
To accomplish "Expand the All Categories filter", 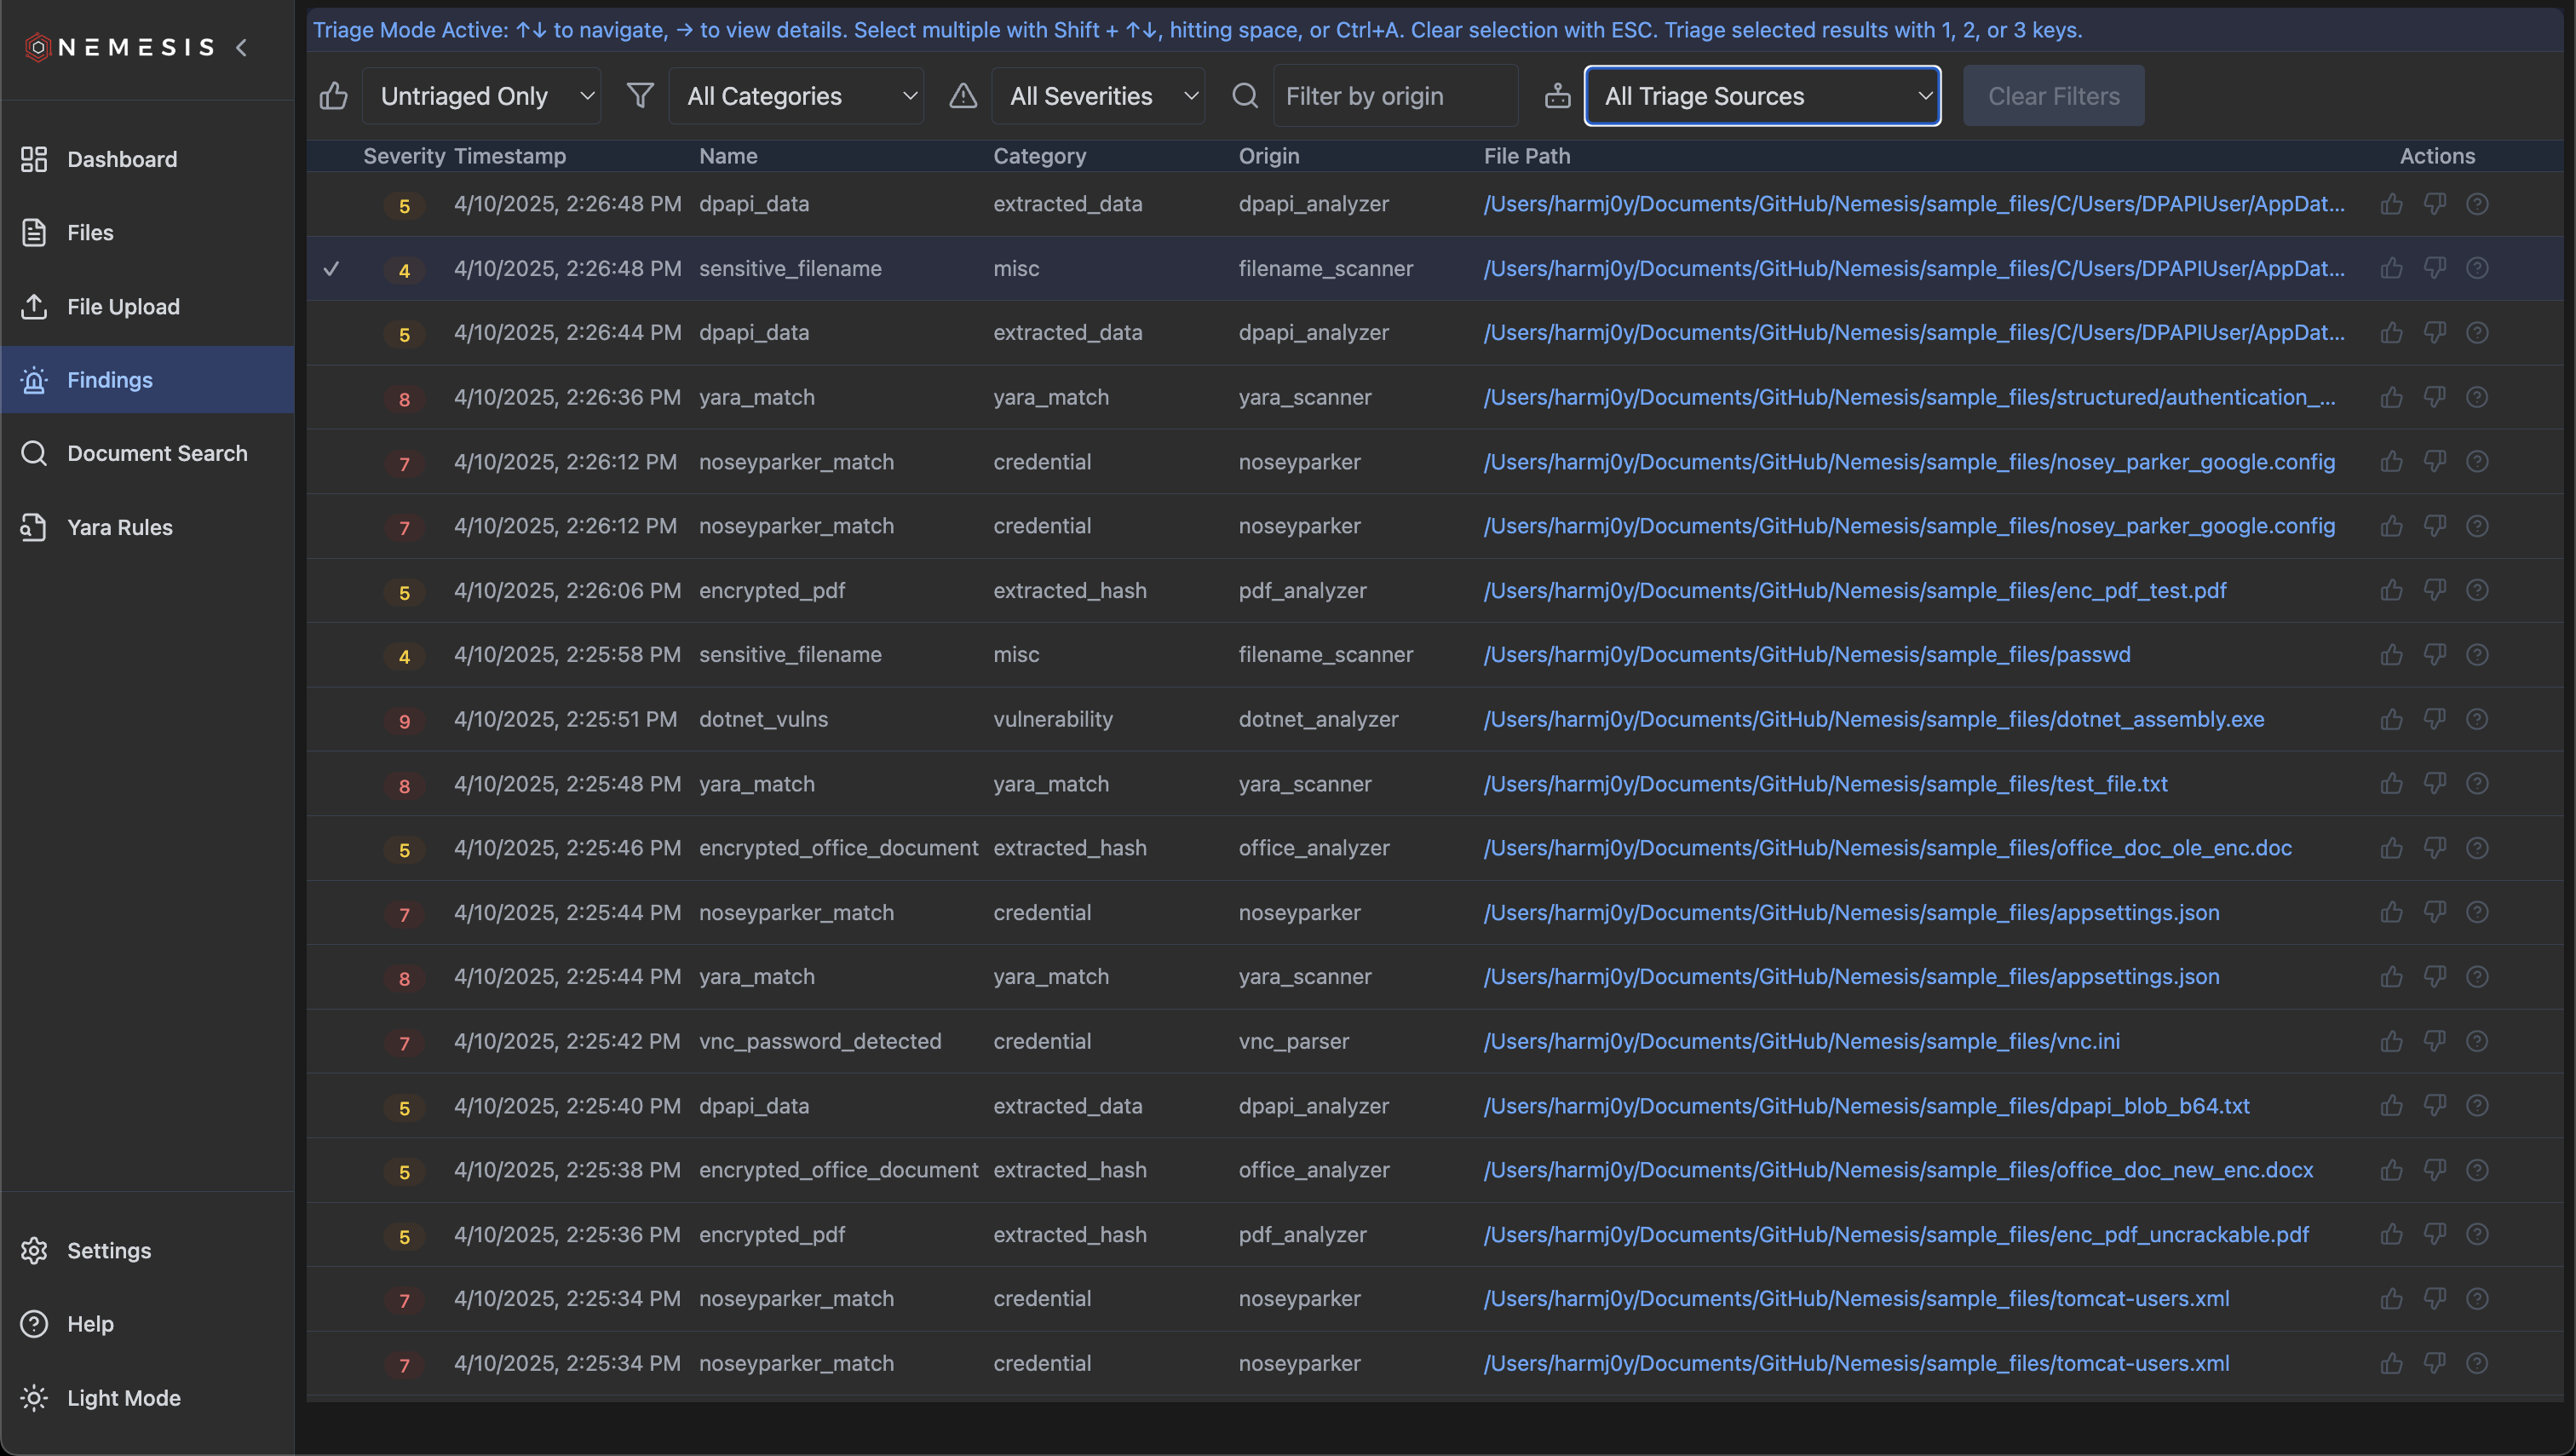I will point(796,96).
